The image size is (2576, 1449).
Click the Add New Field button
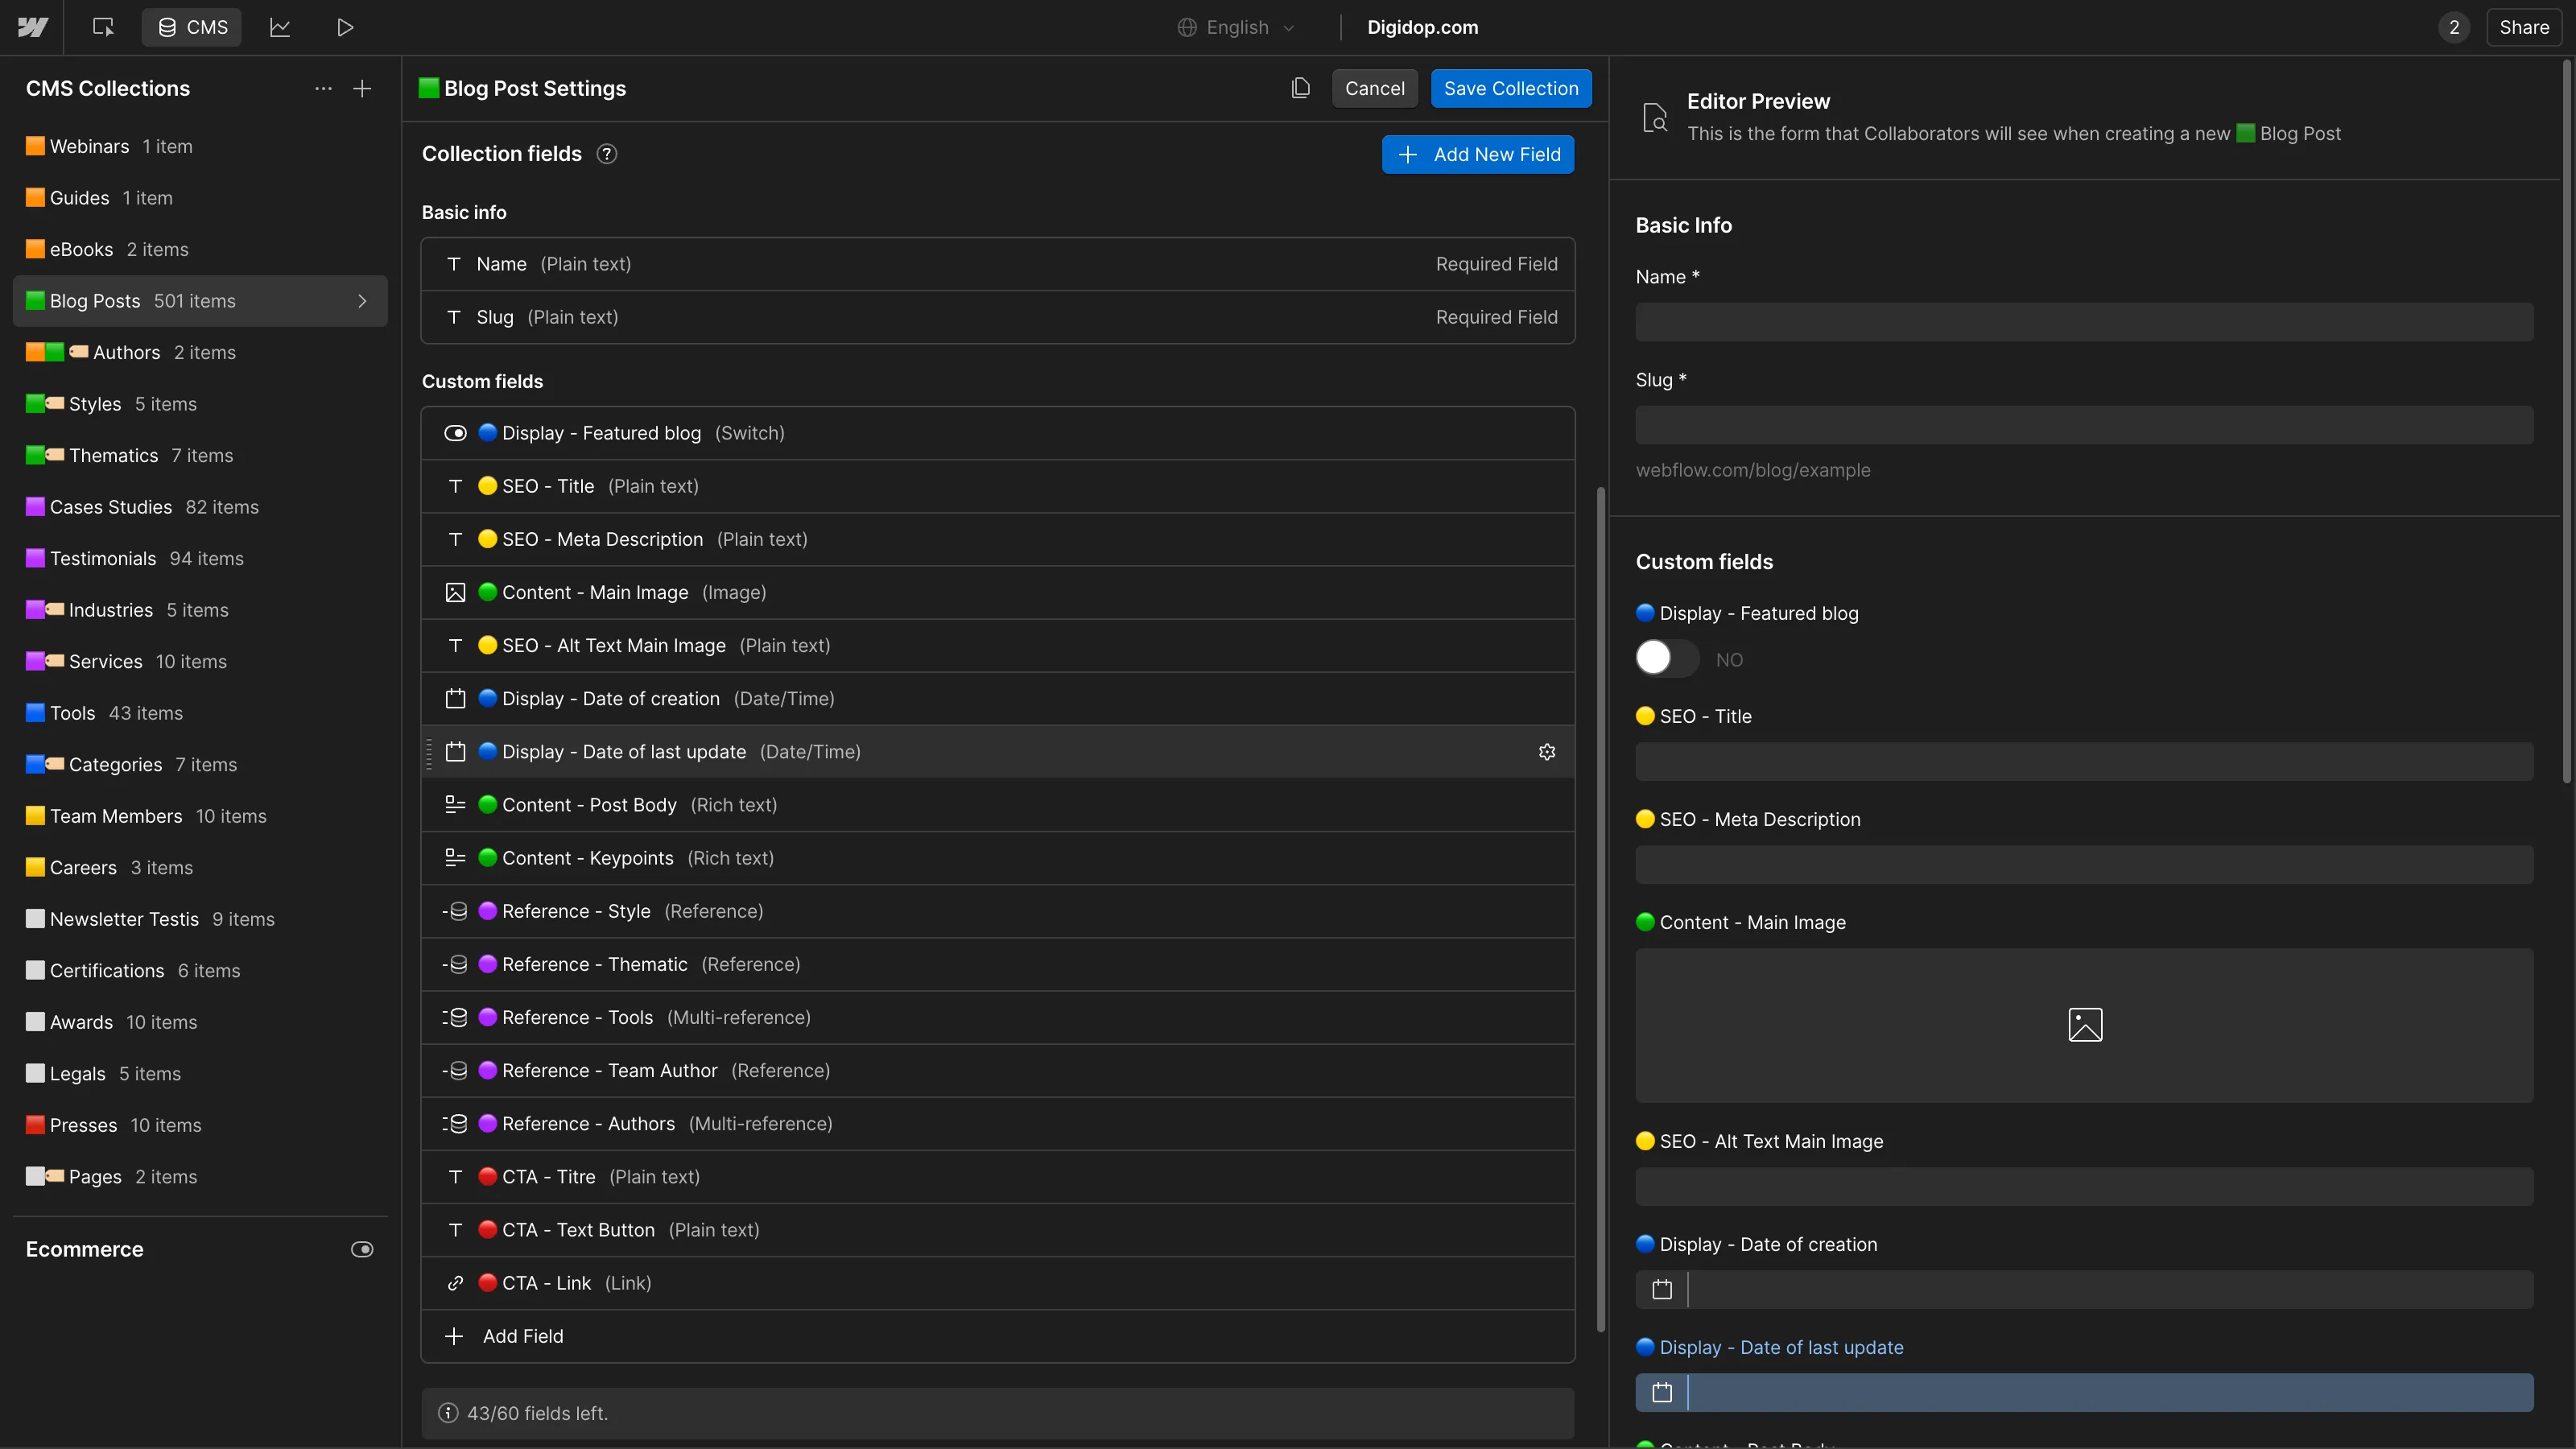[1478, 154]
